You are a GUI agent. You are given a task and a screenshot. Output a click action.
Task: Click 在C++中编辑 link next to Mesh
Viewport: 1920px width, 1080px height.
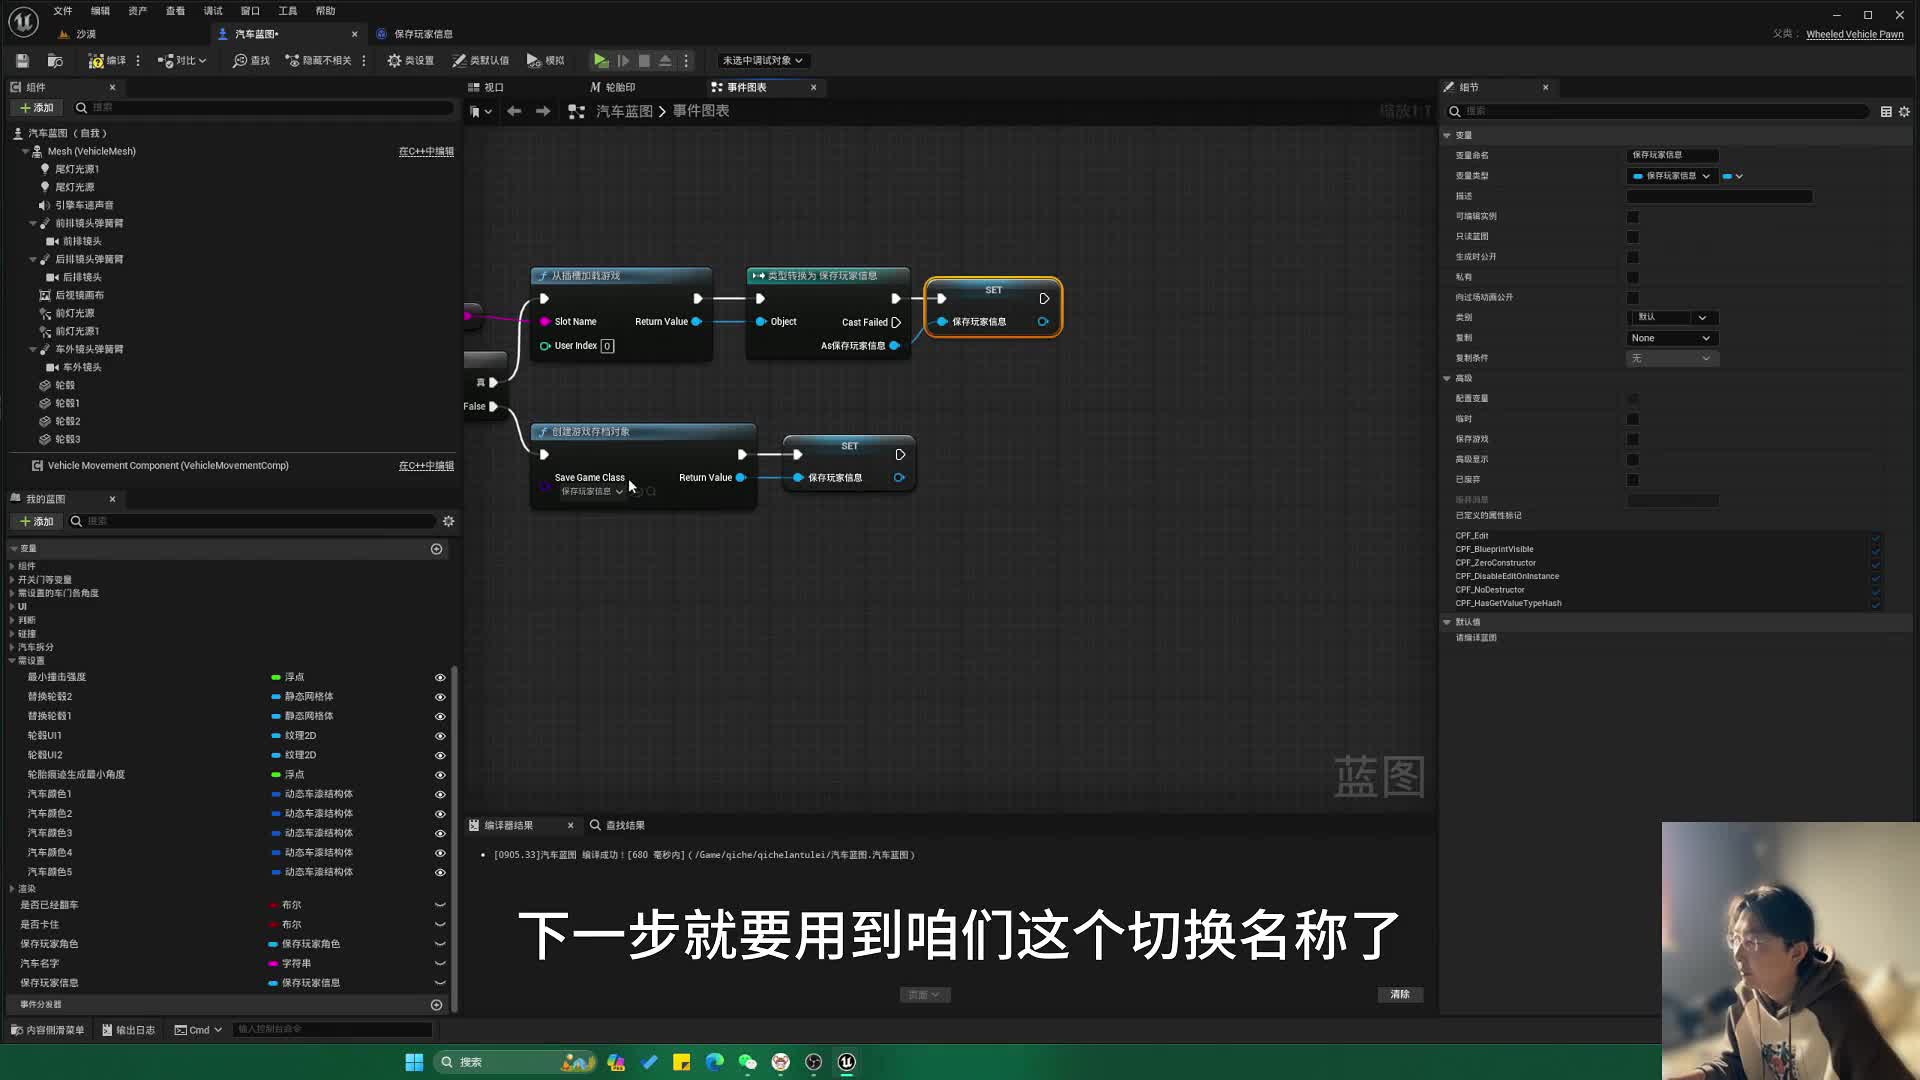click(426, 152)
